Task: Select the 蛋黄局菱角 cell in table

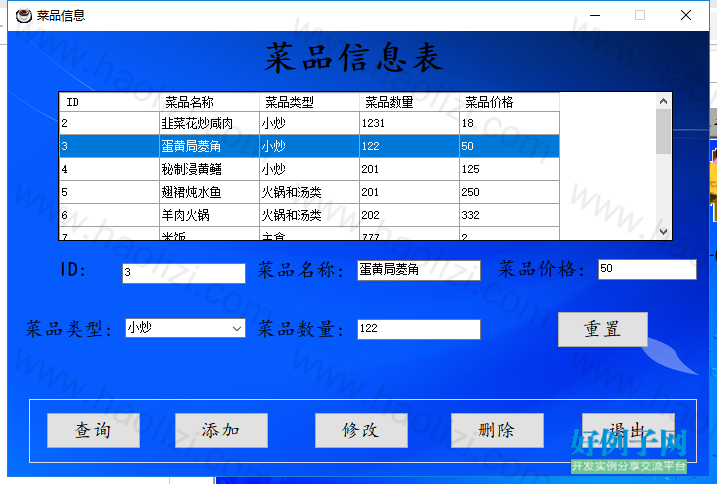Action: [x=209, y=146]
